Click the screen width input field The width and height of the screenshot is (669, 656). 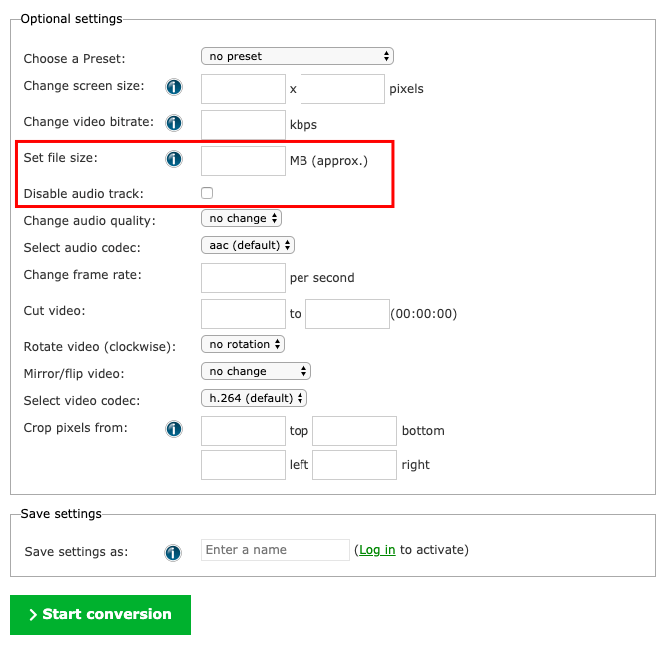243,89
